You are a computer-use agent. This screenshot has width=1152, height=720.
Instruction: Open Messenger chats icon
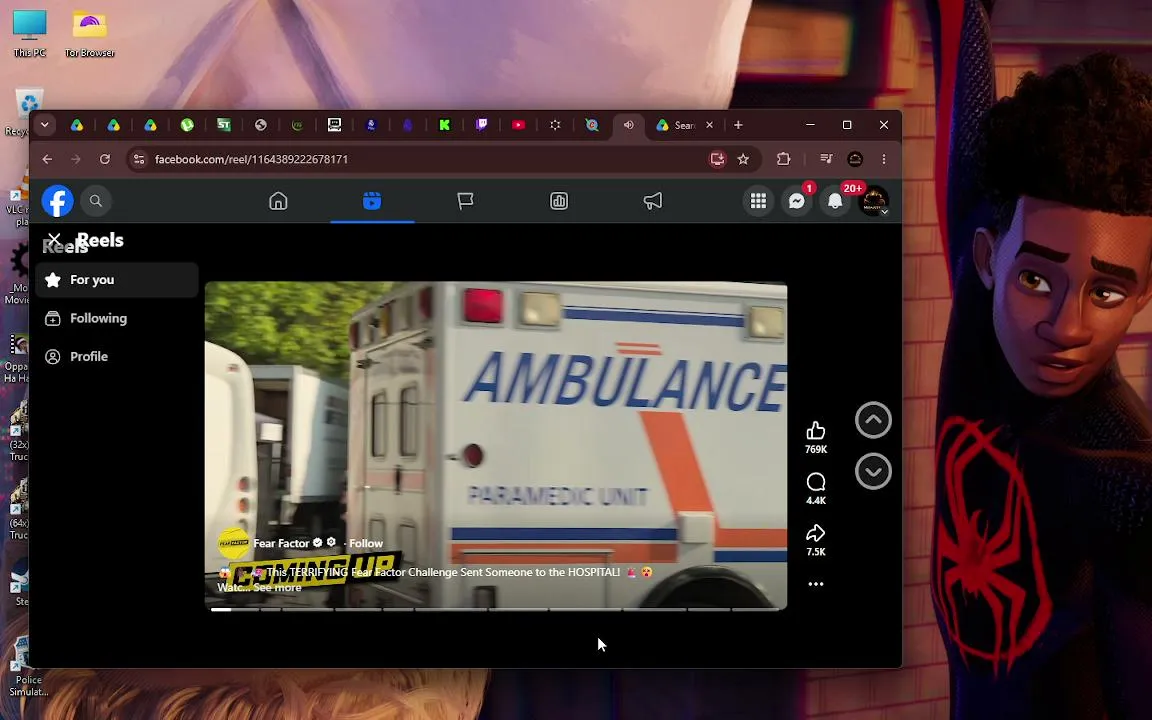pos(796,201)
